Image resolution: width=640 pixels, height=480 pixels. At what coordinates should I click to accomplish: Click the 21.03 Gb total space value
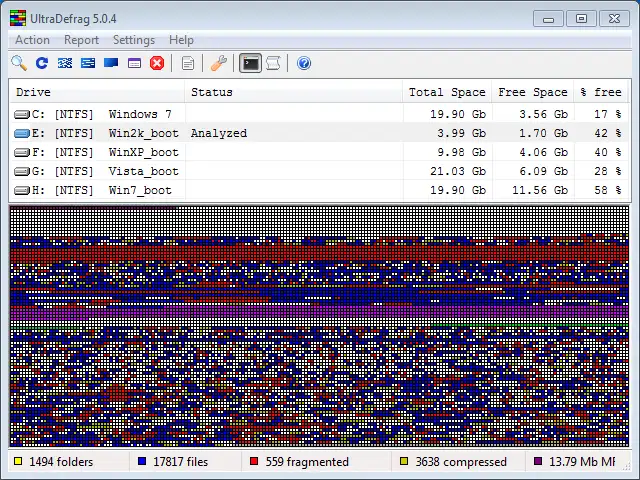(458, 171)
